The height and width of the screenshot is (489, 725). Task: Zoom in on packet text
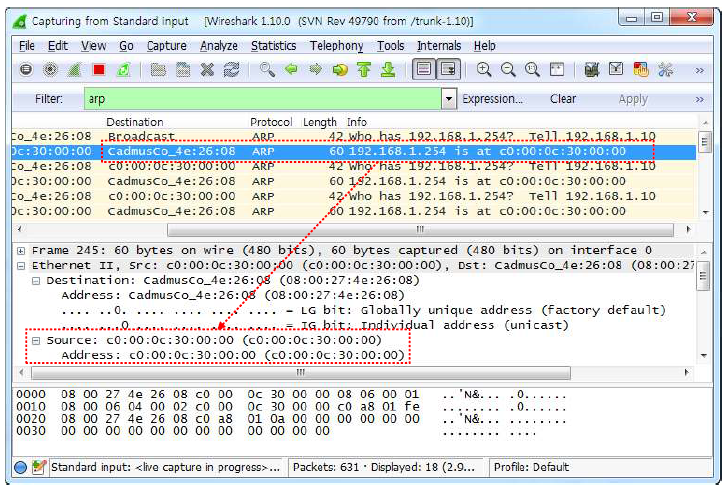coord(484,70)
